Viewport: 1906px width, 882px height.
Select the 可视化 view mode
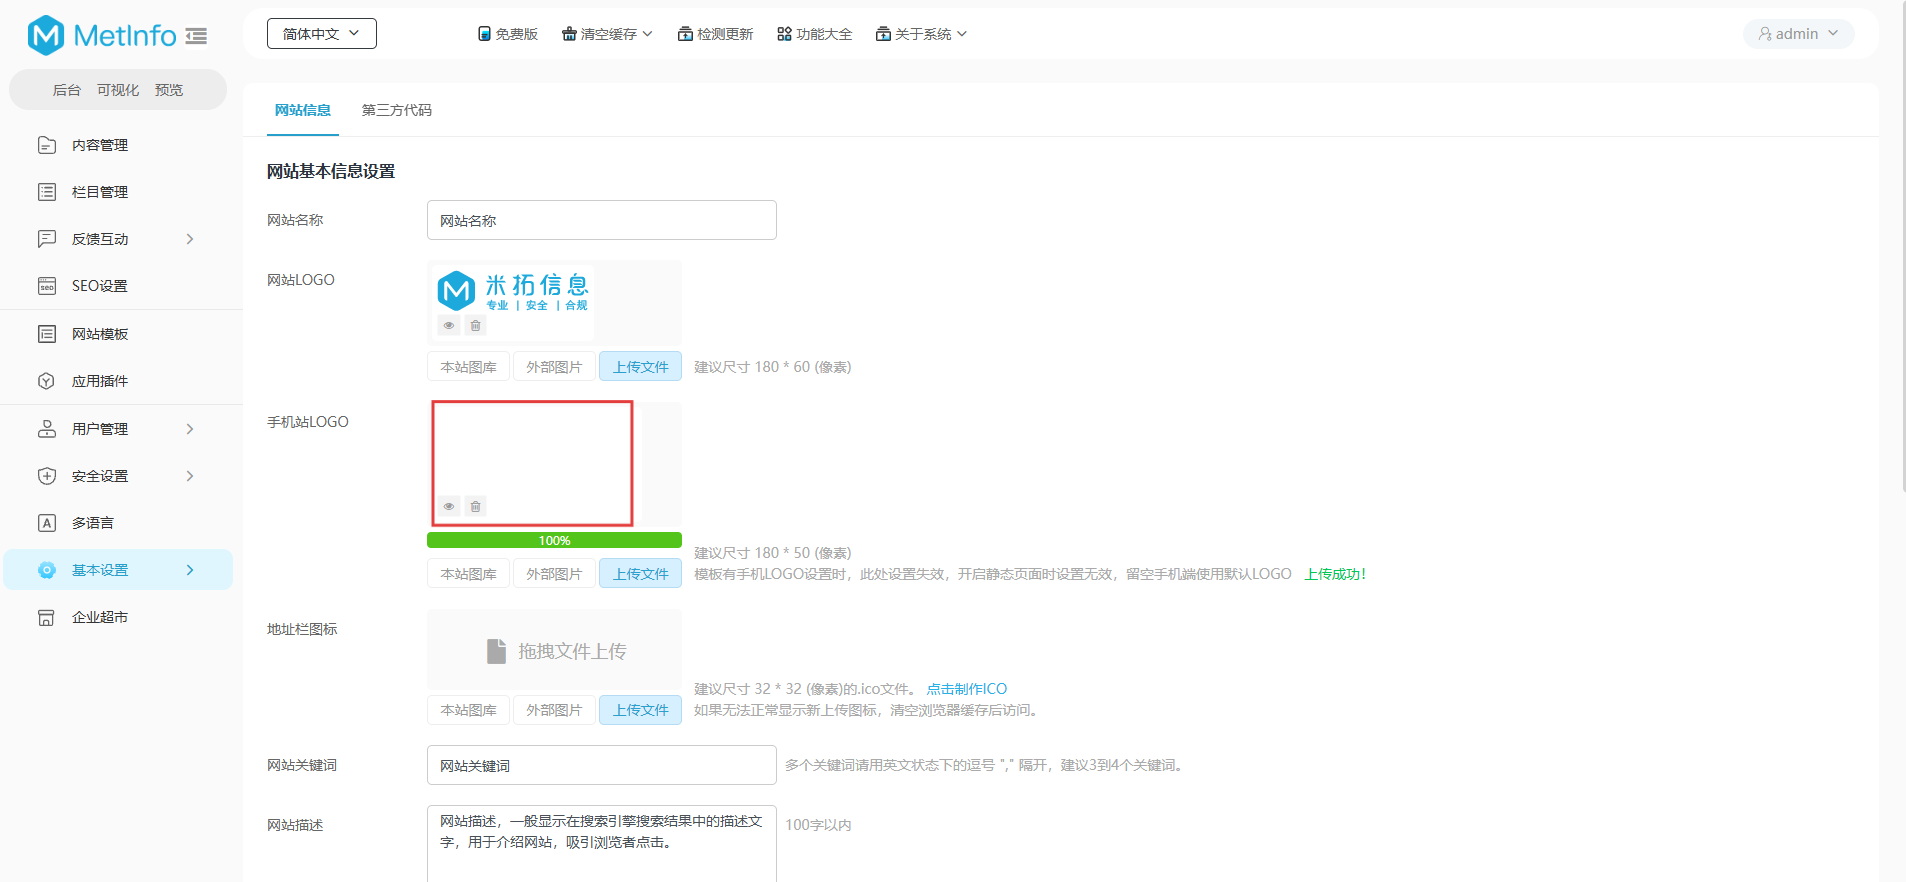tap(118, 90)
